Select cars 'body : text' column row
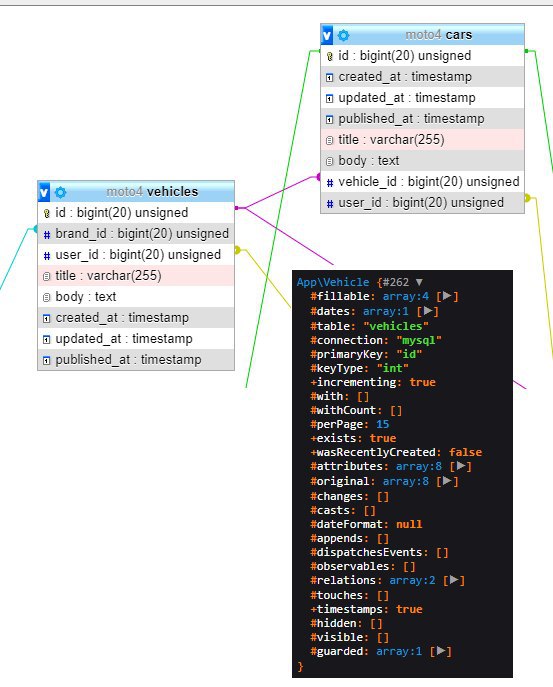553x687 pixels. click(x=422, y=161)
